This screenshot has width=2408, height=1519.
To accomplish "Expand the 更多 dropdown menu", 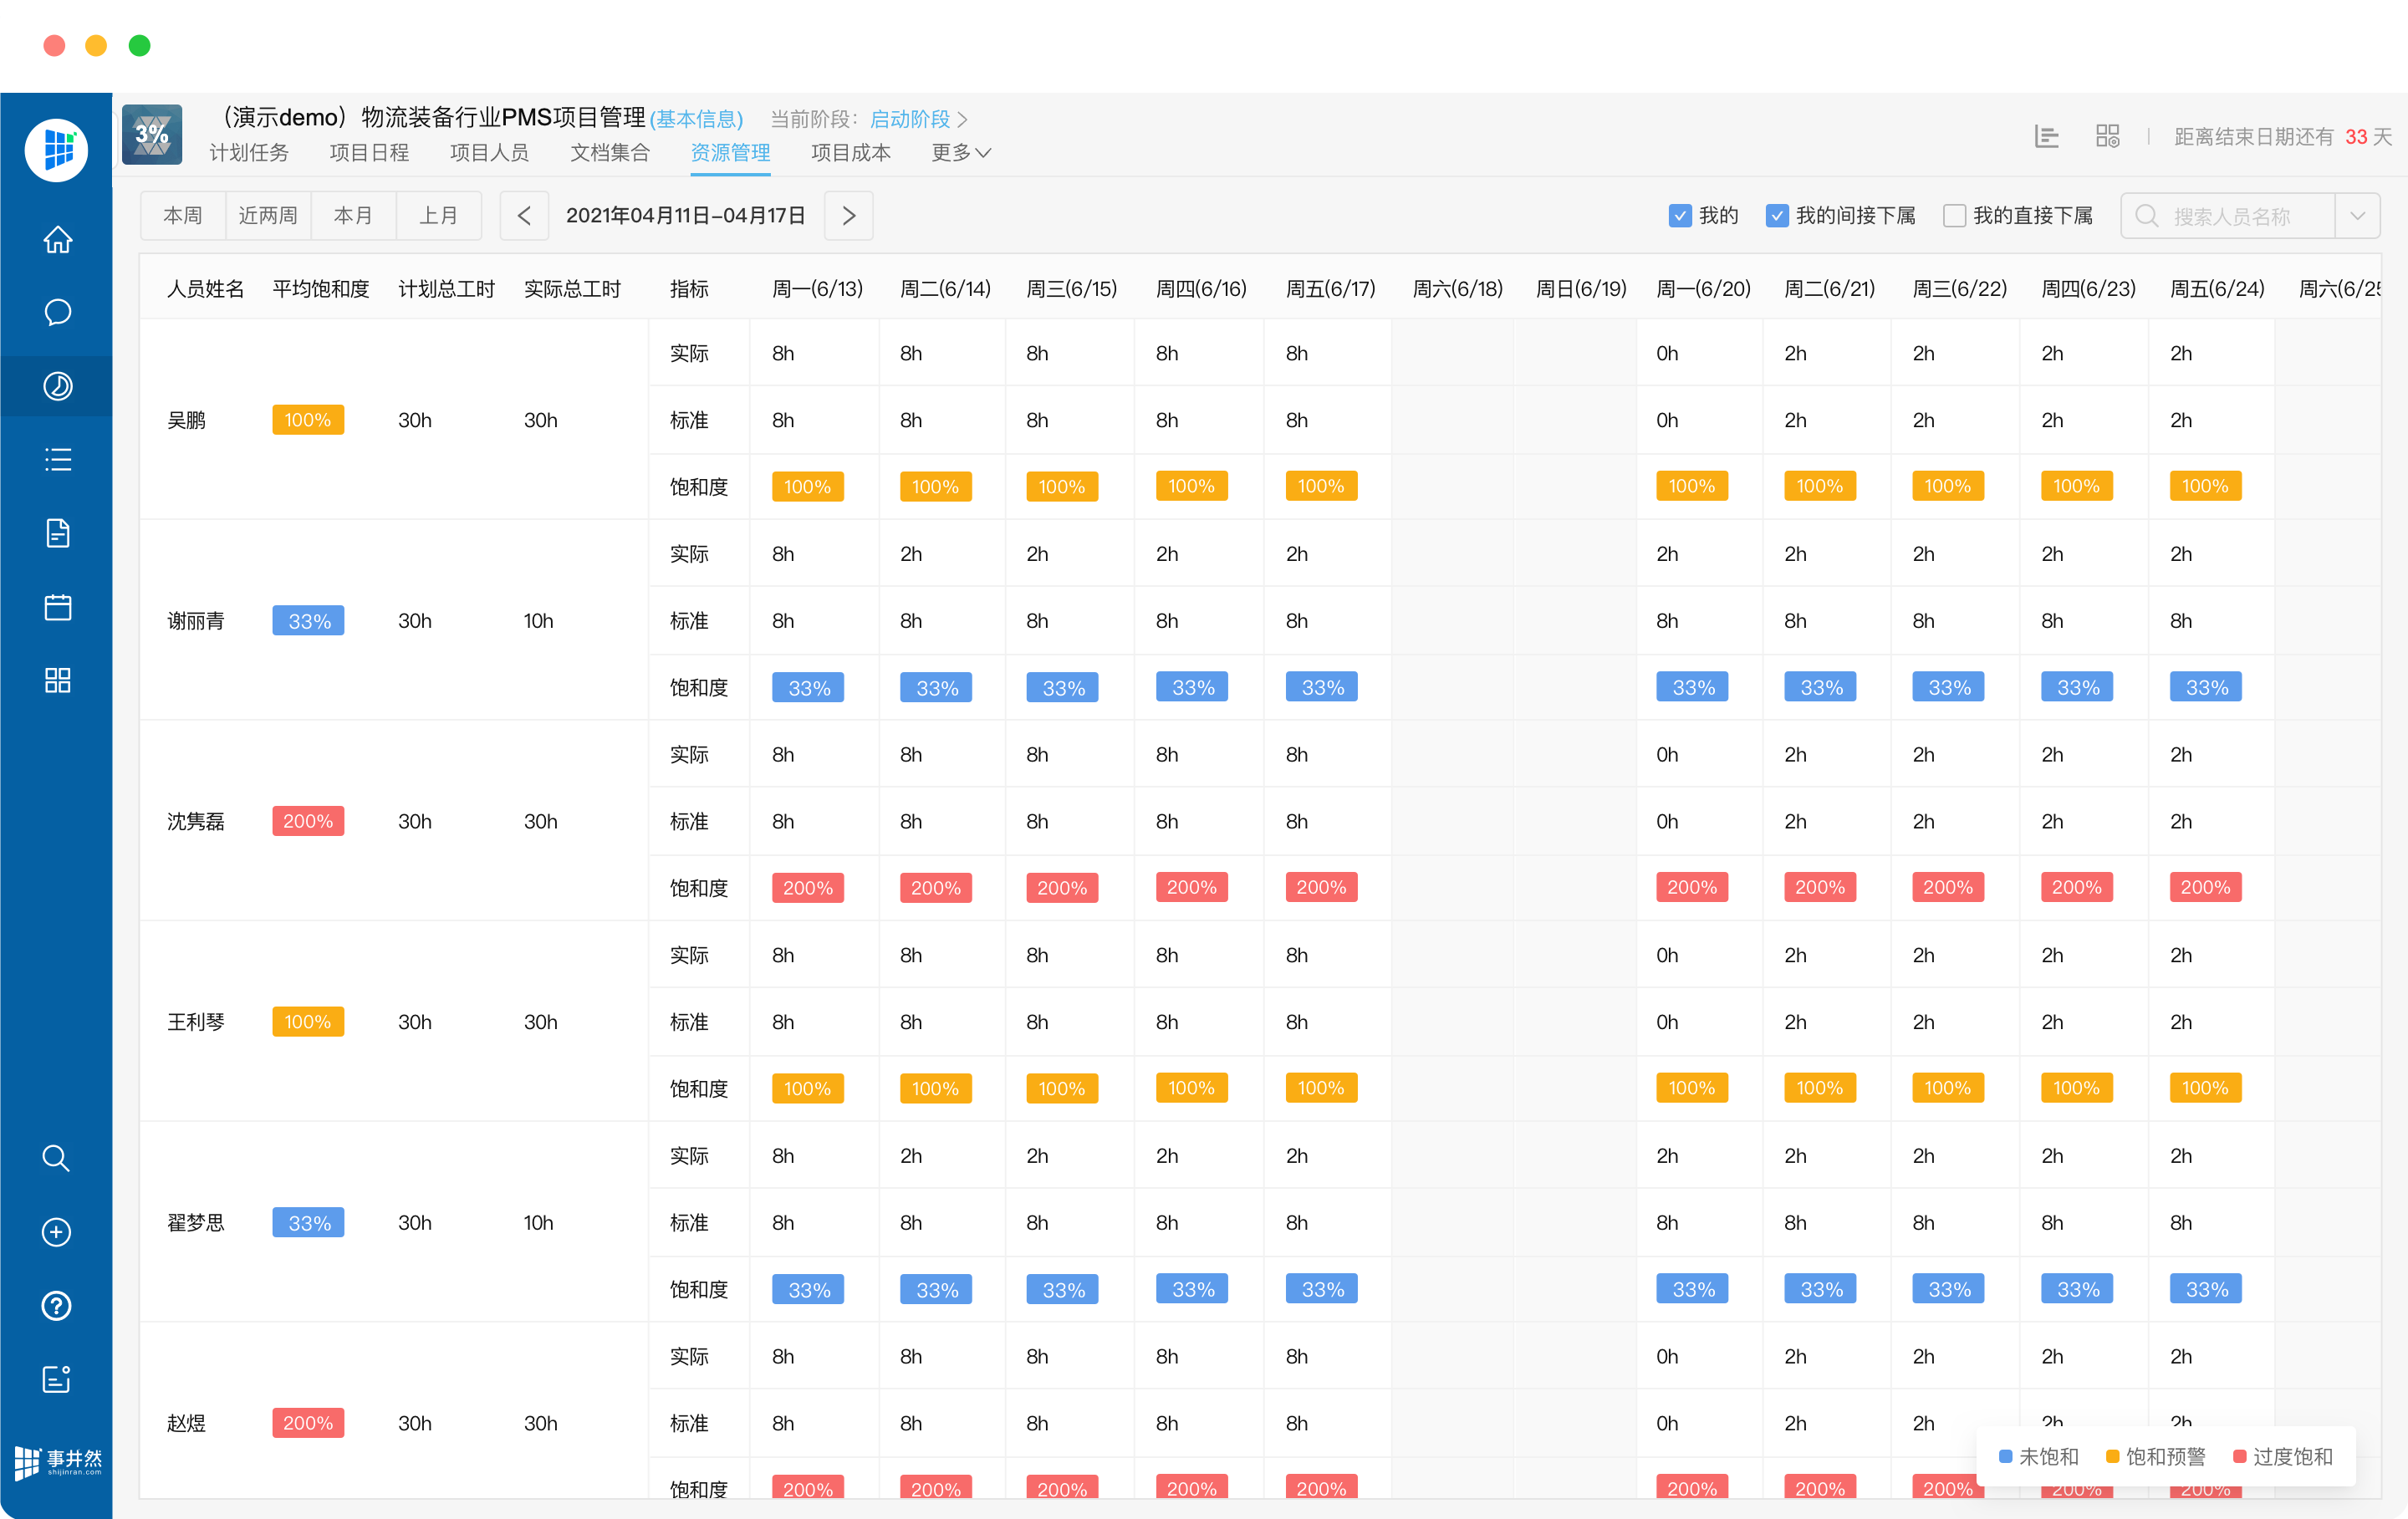I will 959,153.
